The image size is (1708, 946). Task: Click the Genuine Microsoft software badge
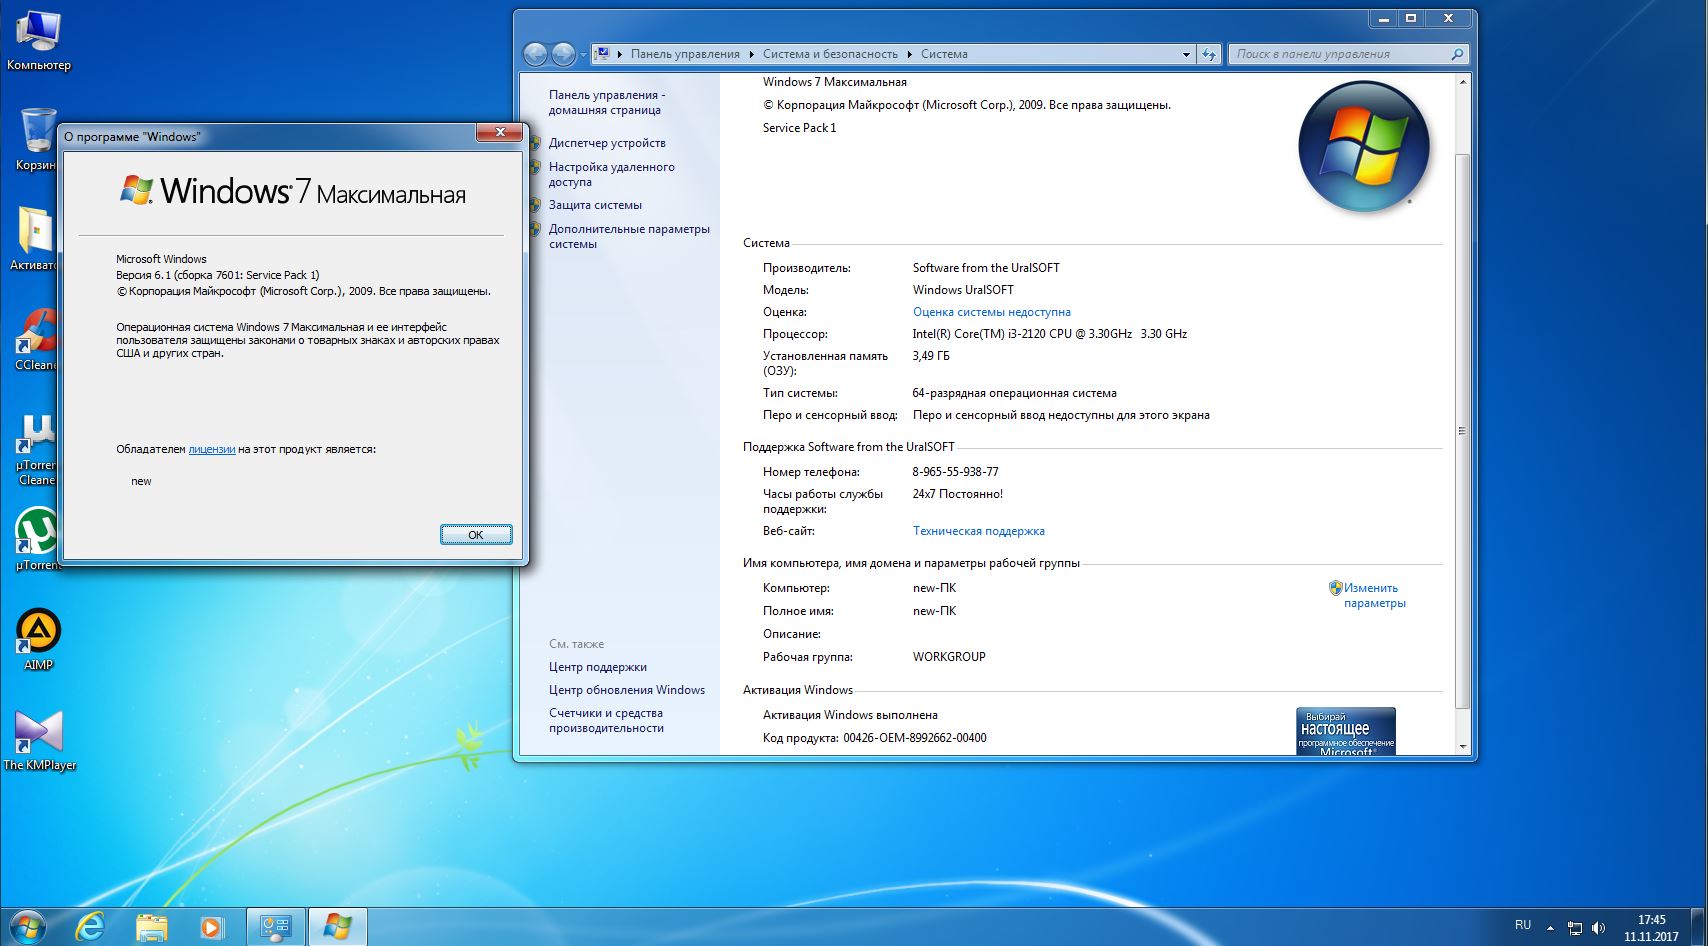point(1345,731)
